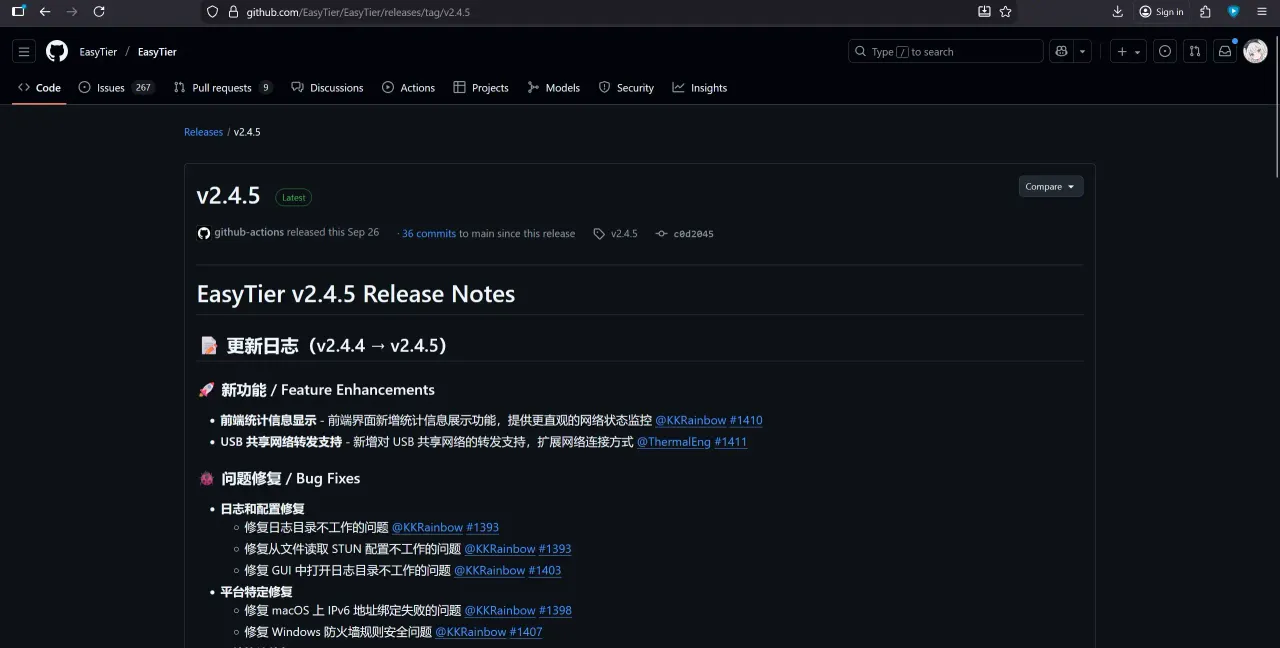Click the v2.4.5 tag link
Viewport: 1280px width, 648px height.
pos(615,233)
